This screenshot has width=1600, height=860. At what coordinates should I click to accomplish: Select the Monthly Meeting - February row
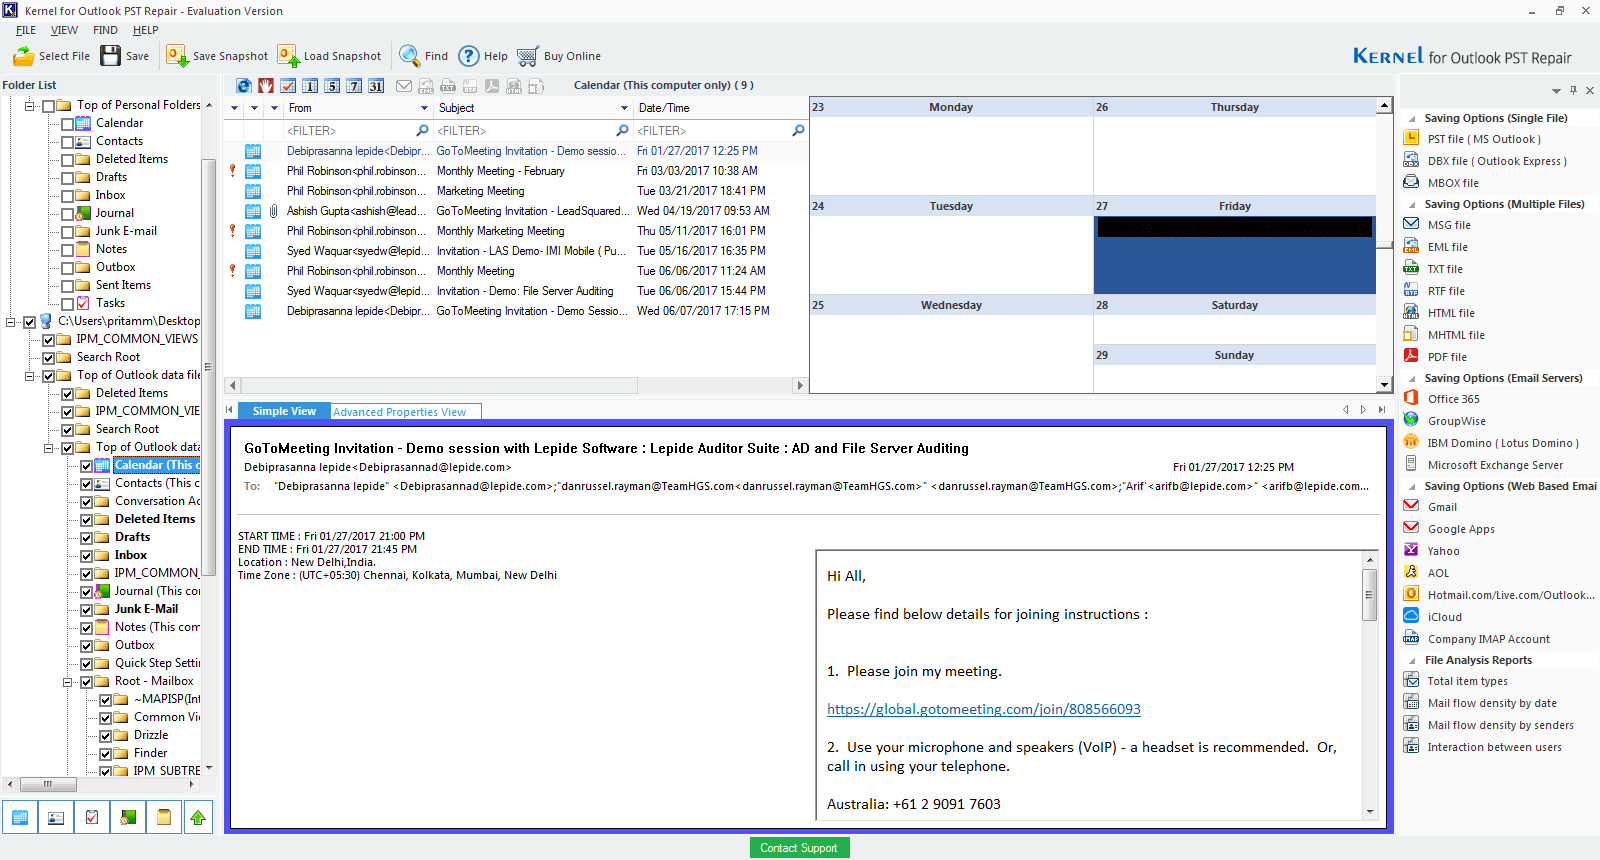516,171
